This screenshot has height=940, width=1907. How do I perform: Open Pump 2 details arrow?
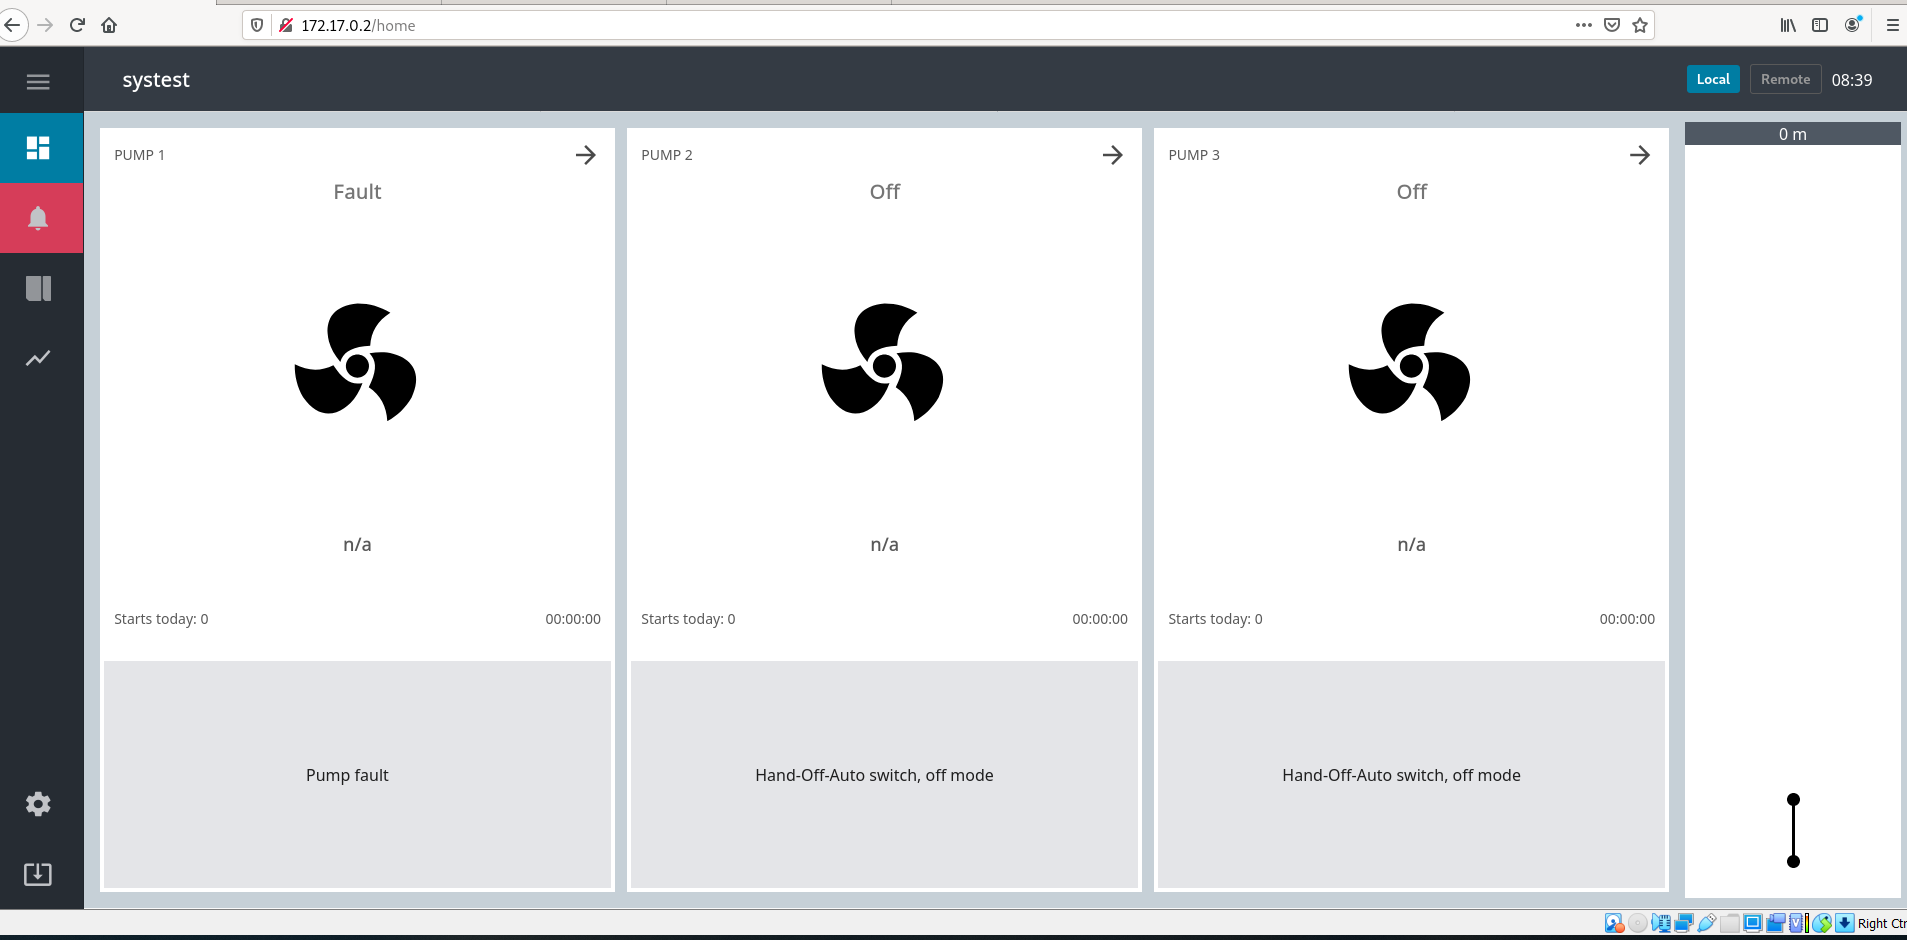1112,155
